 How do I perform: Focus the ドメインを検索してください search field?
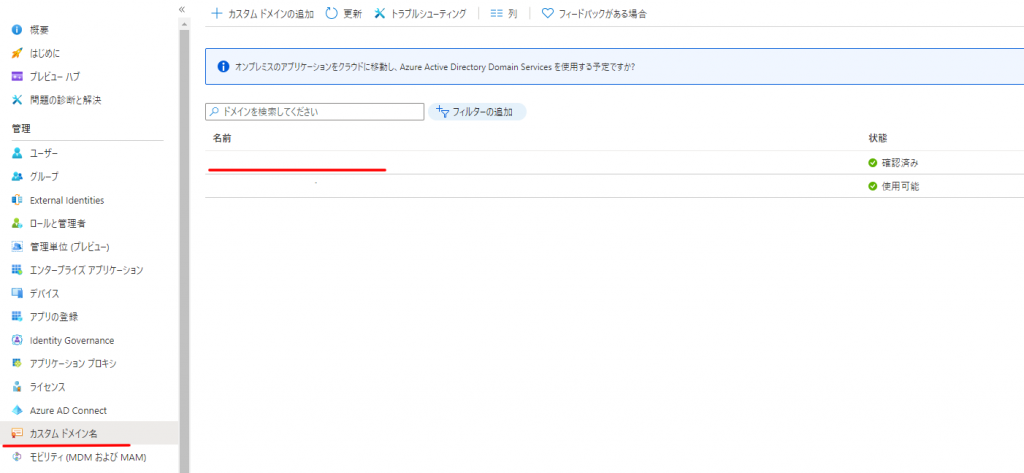315,112
